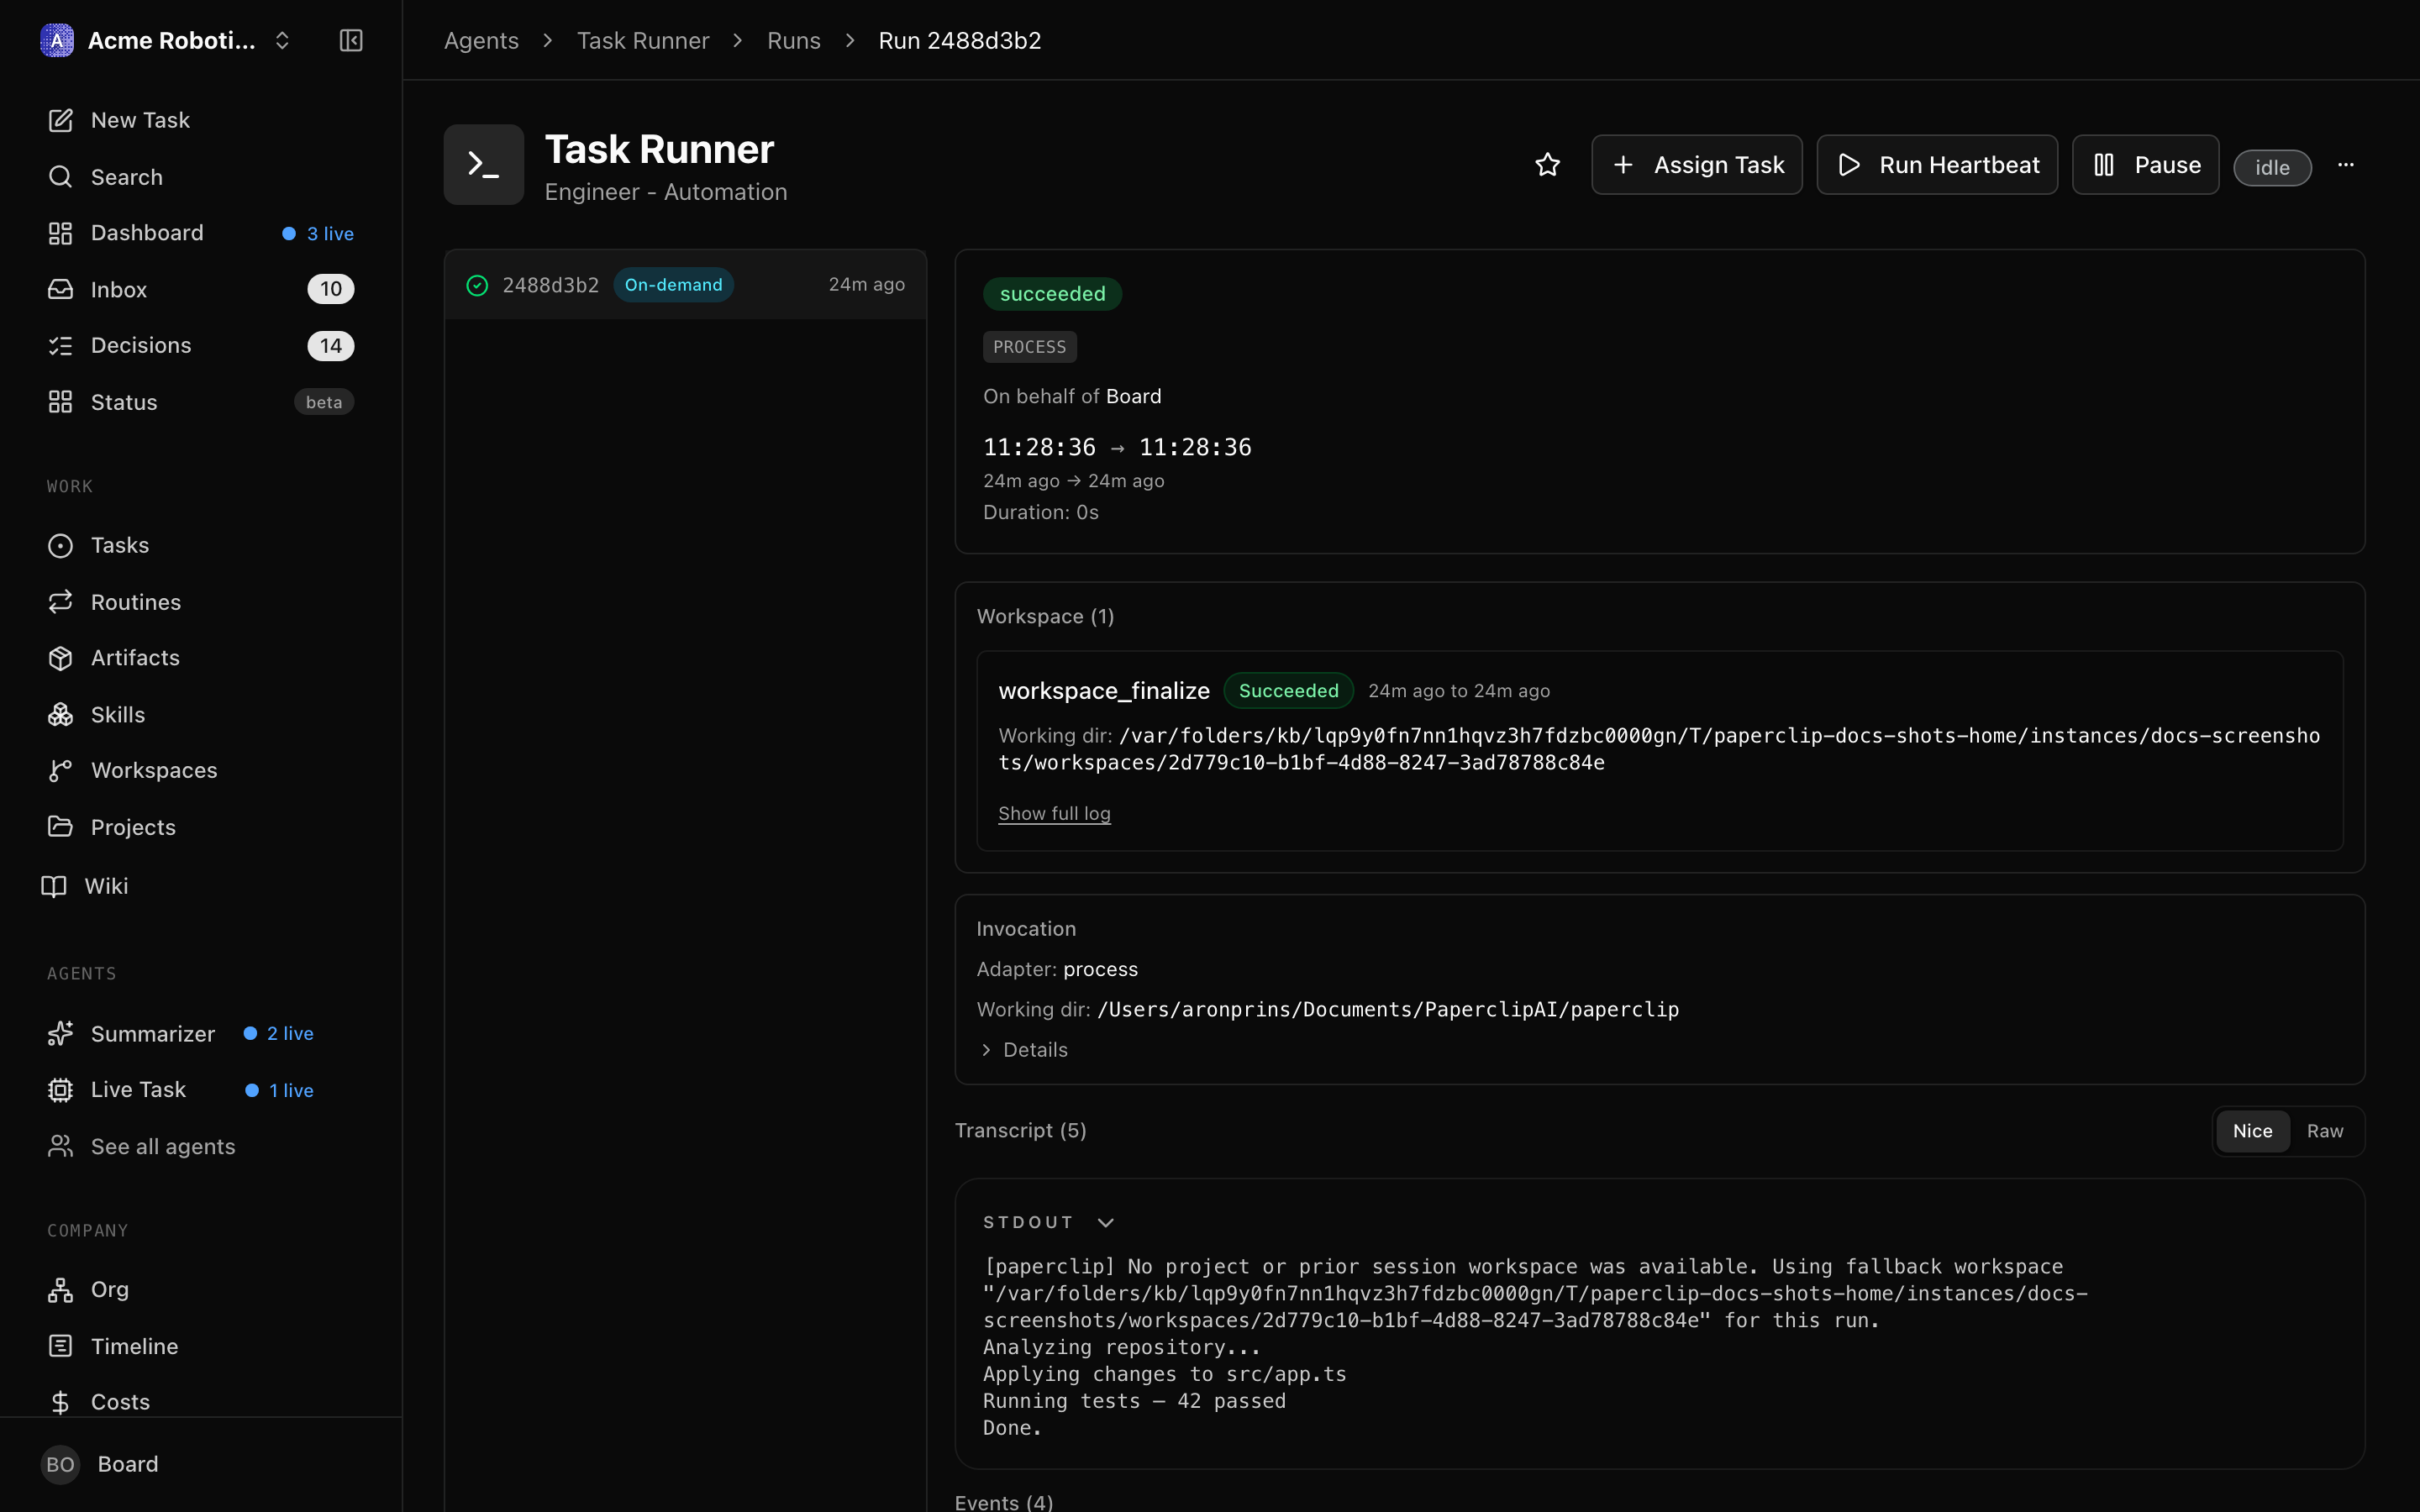Screen dimensions: 2420x1512
Task: Click Show full log link
Action: [1054, 813]
